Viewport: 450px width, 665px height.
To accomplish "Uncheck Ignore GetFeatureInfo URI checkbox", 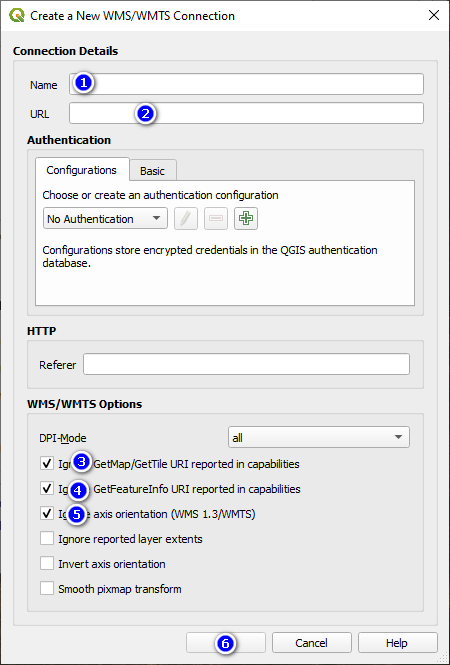I will point(47,489).
